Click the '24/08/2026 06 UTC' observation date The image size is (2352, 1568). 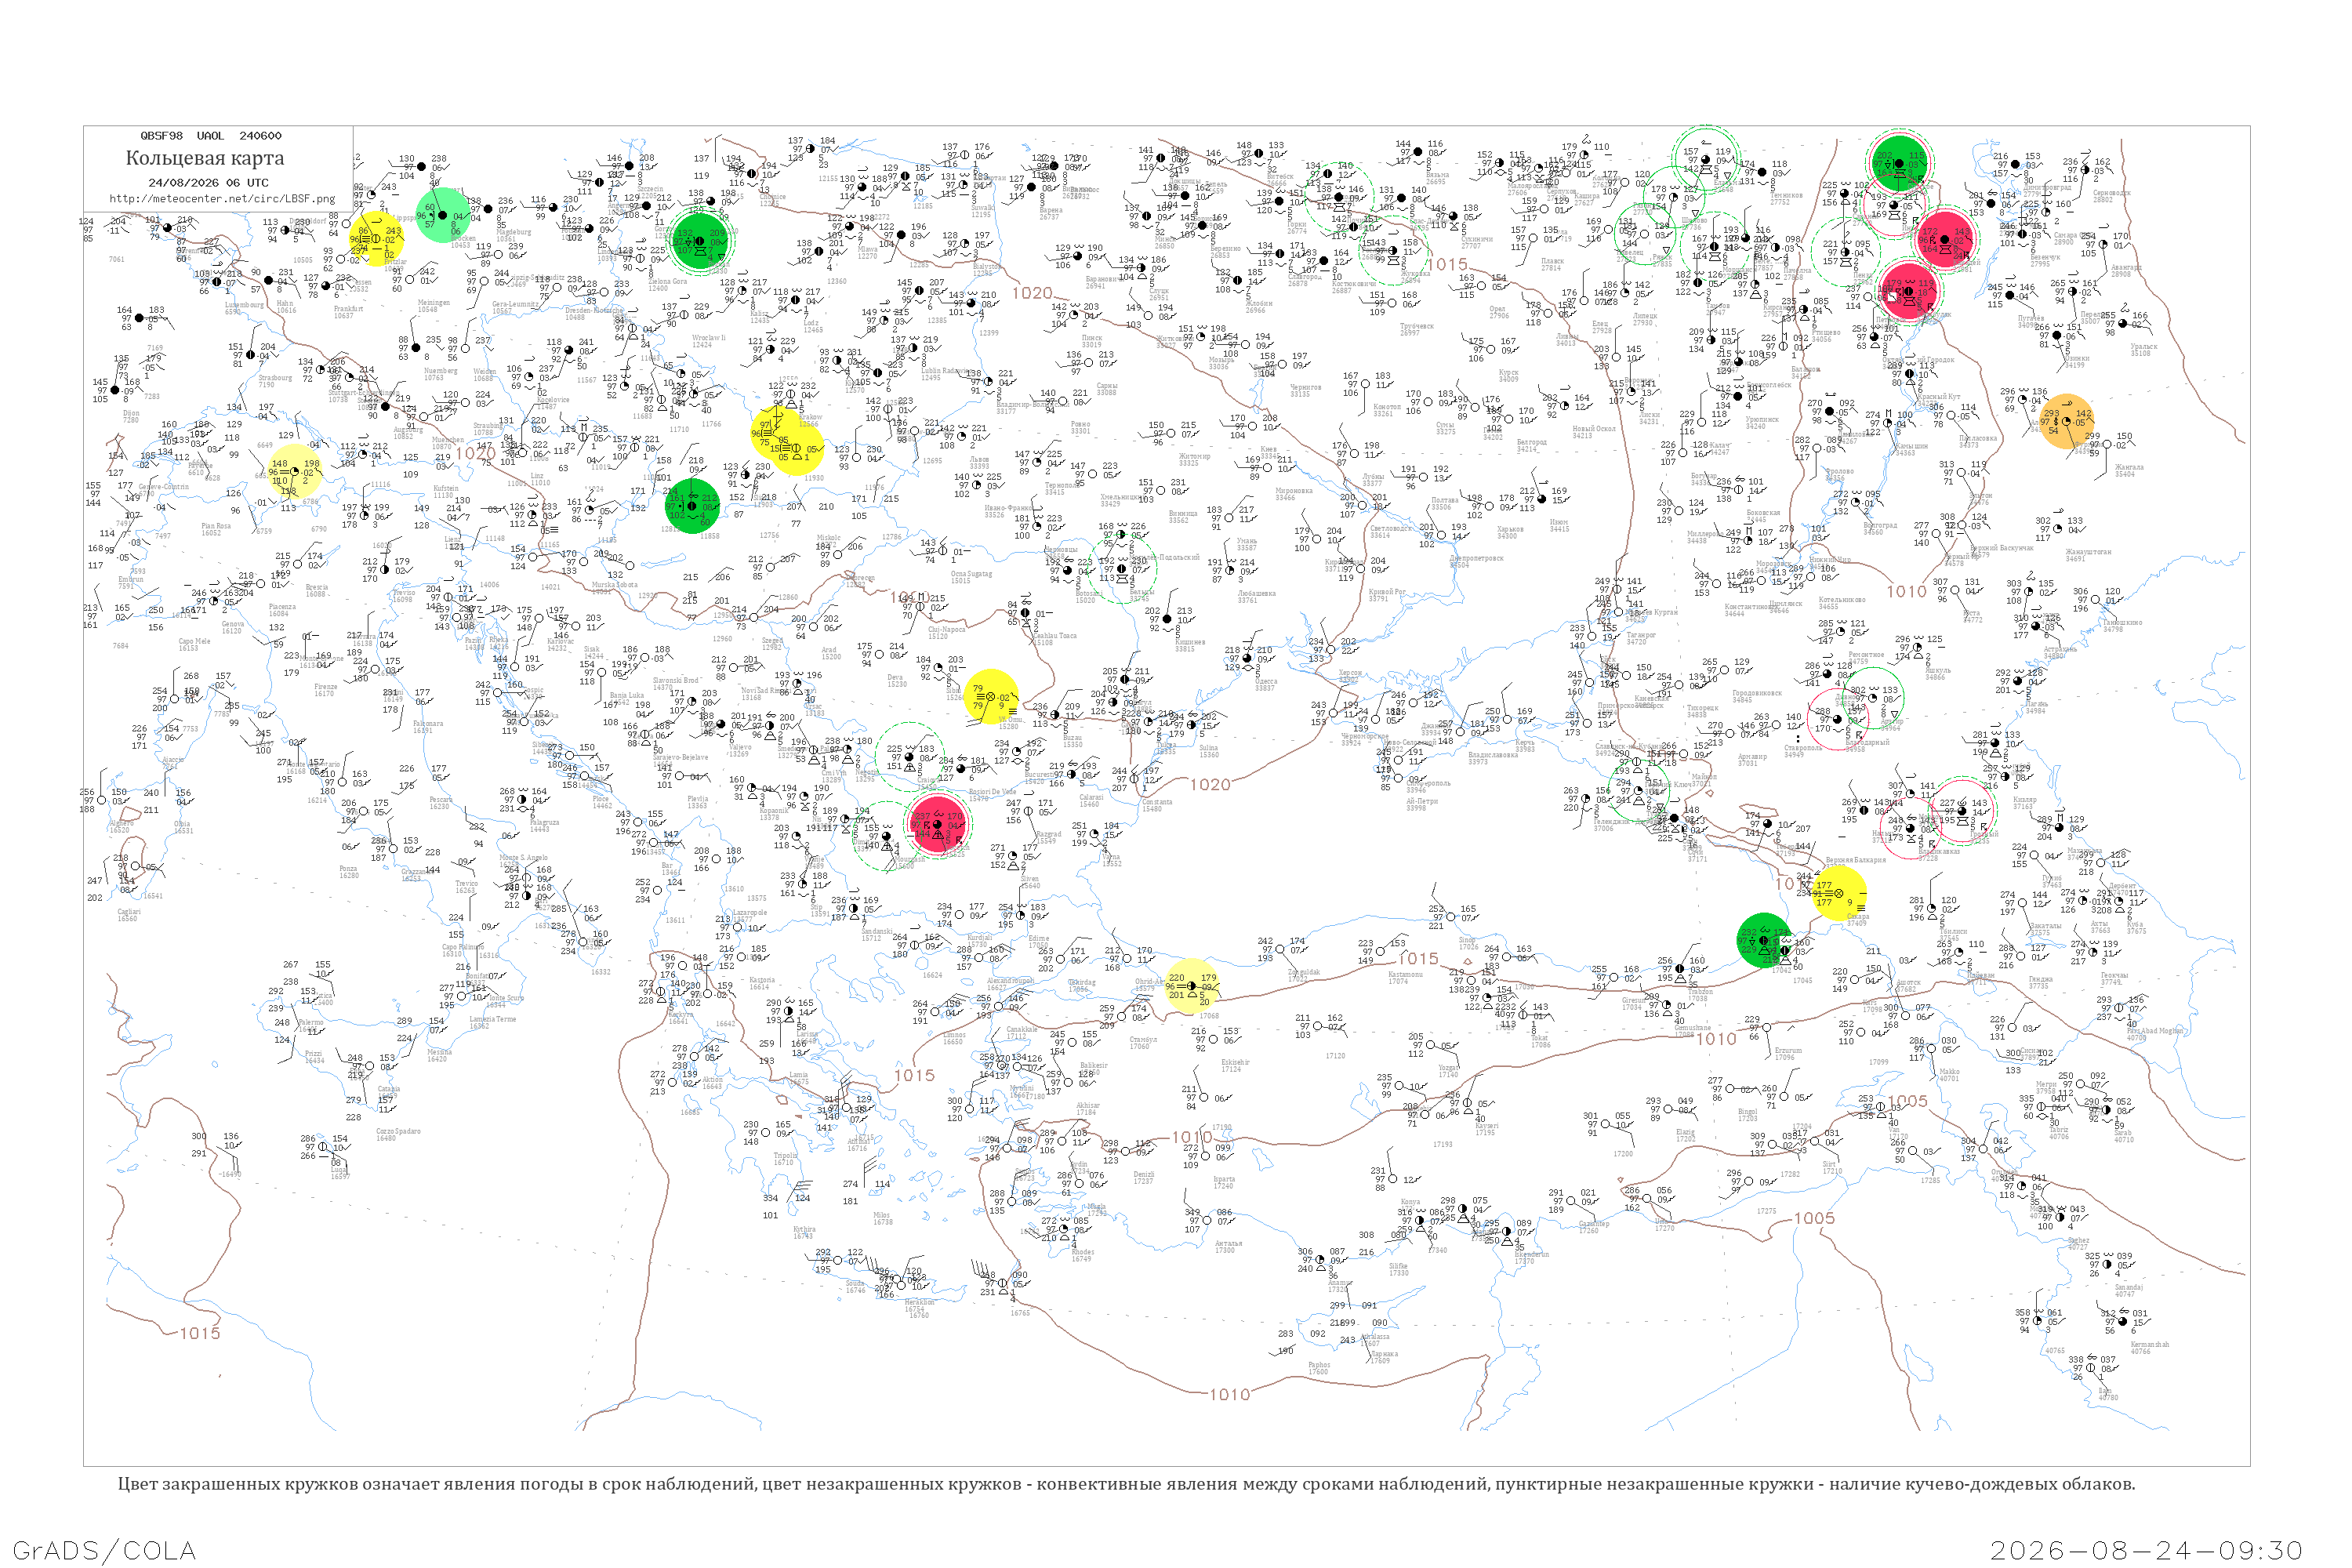coord(208,183)
